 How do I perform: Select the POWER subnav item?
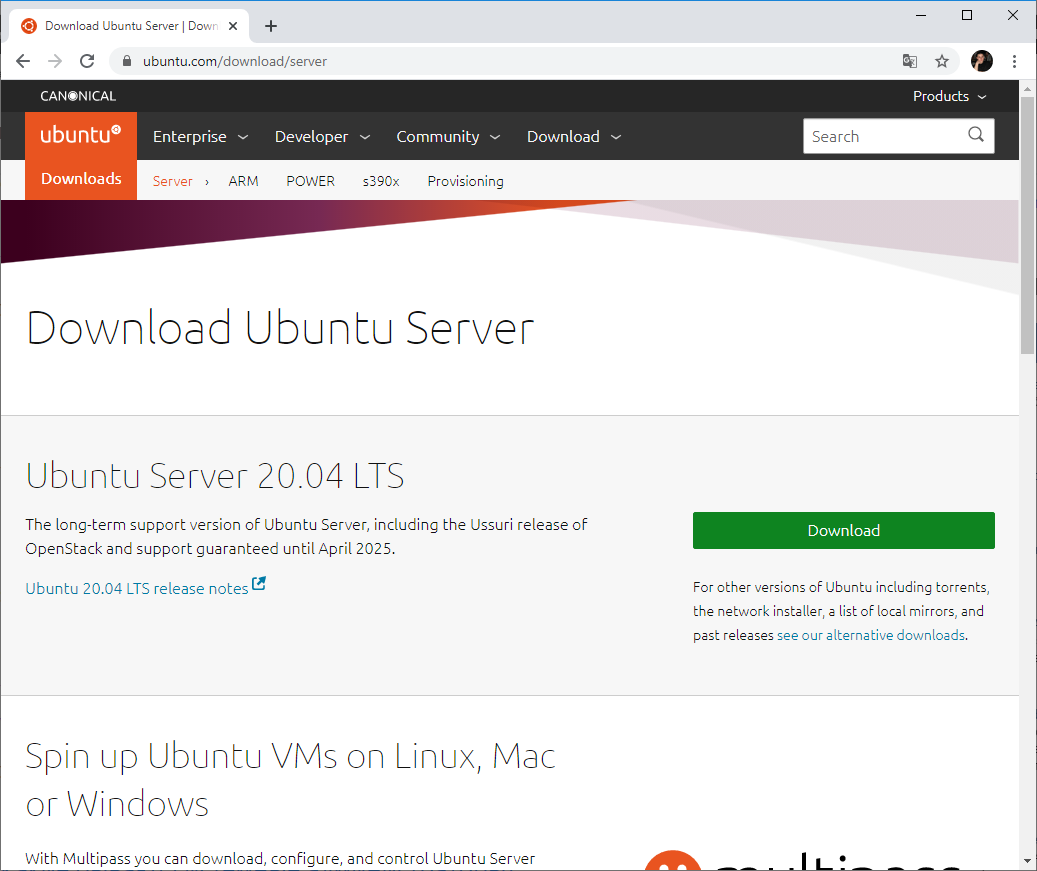click(310, 181)
